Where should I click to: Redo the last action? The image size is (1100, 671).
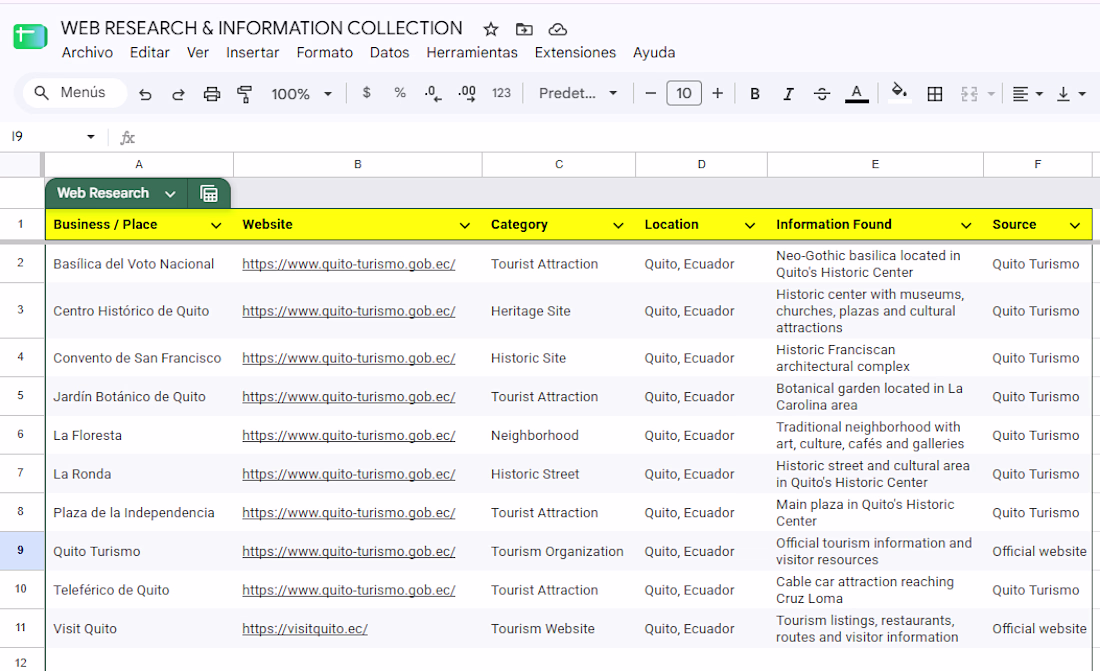click(x=178, y=93)
